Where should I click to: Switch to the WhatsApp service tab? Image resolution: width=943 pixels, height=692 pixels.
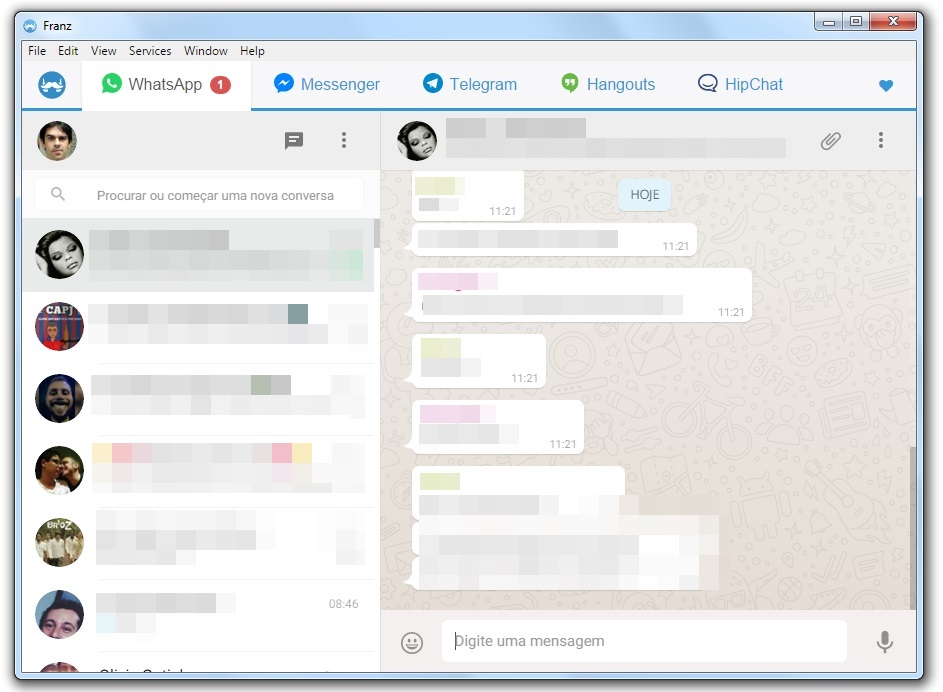coord(166,85)
